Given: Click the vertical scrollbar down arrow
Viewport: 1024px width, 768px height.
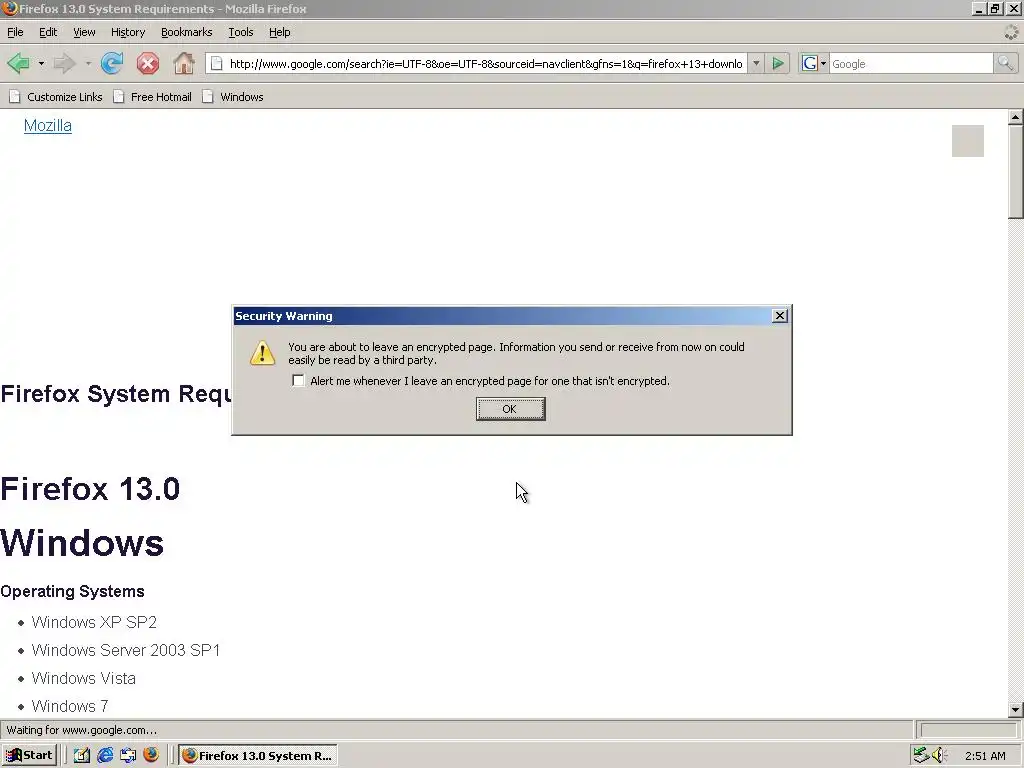Looking at the screenshot, I should 1015,709.
